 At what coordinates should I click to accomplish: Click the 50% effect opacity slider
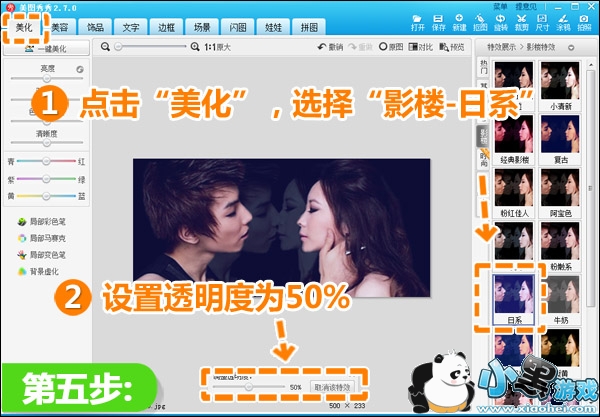click(249, 387)
